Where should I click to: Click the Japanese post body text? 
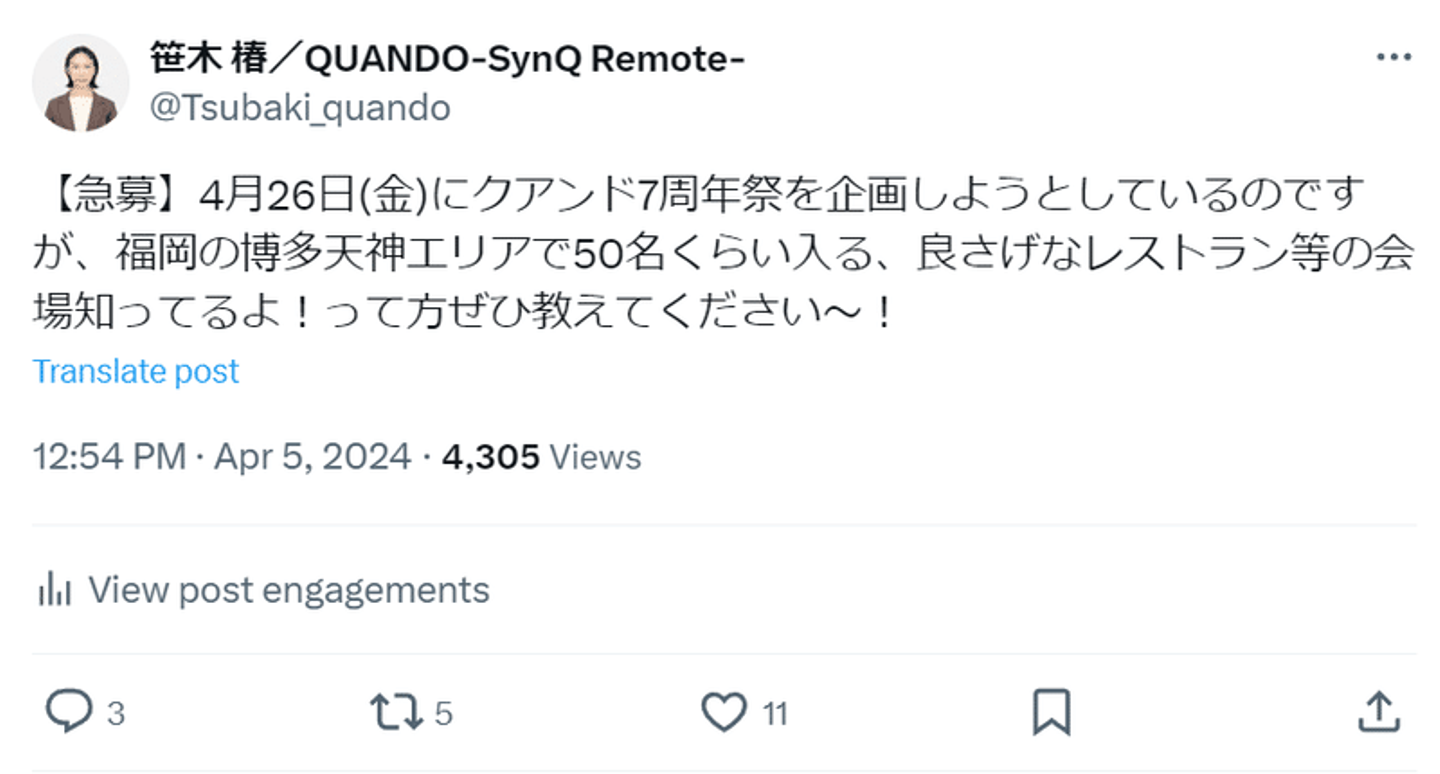(723, 254)
